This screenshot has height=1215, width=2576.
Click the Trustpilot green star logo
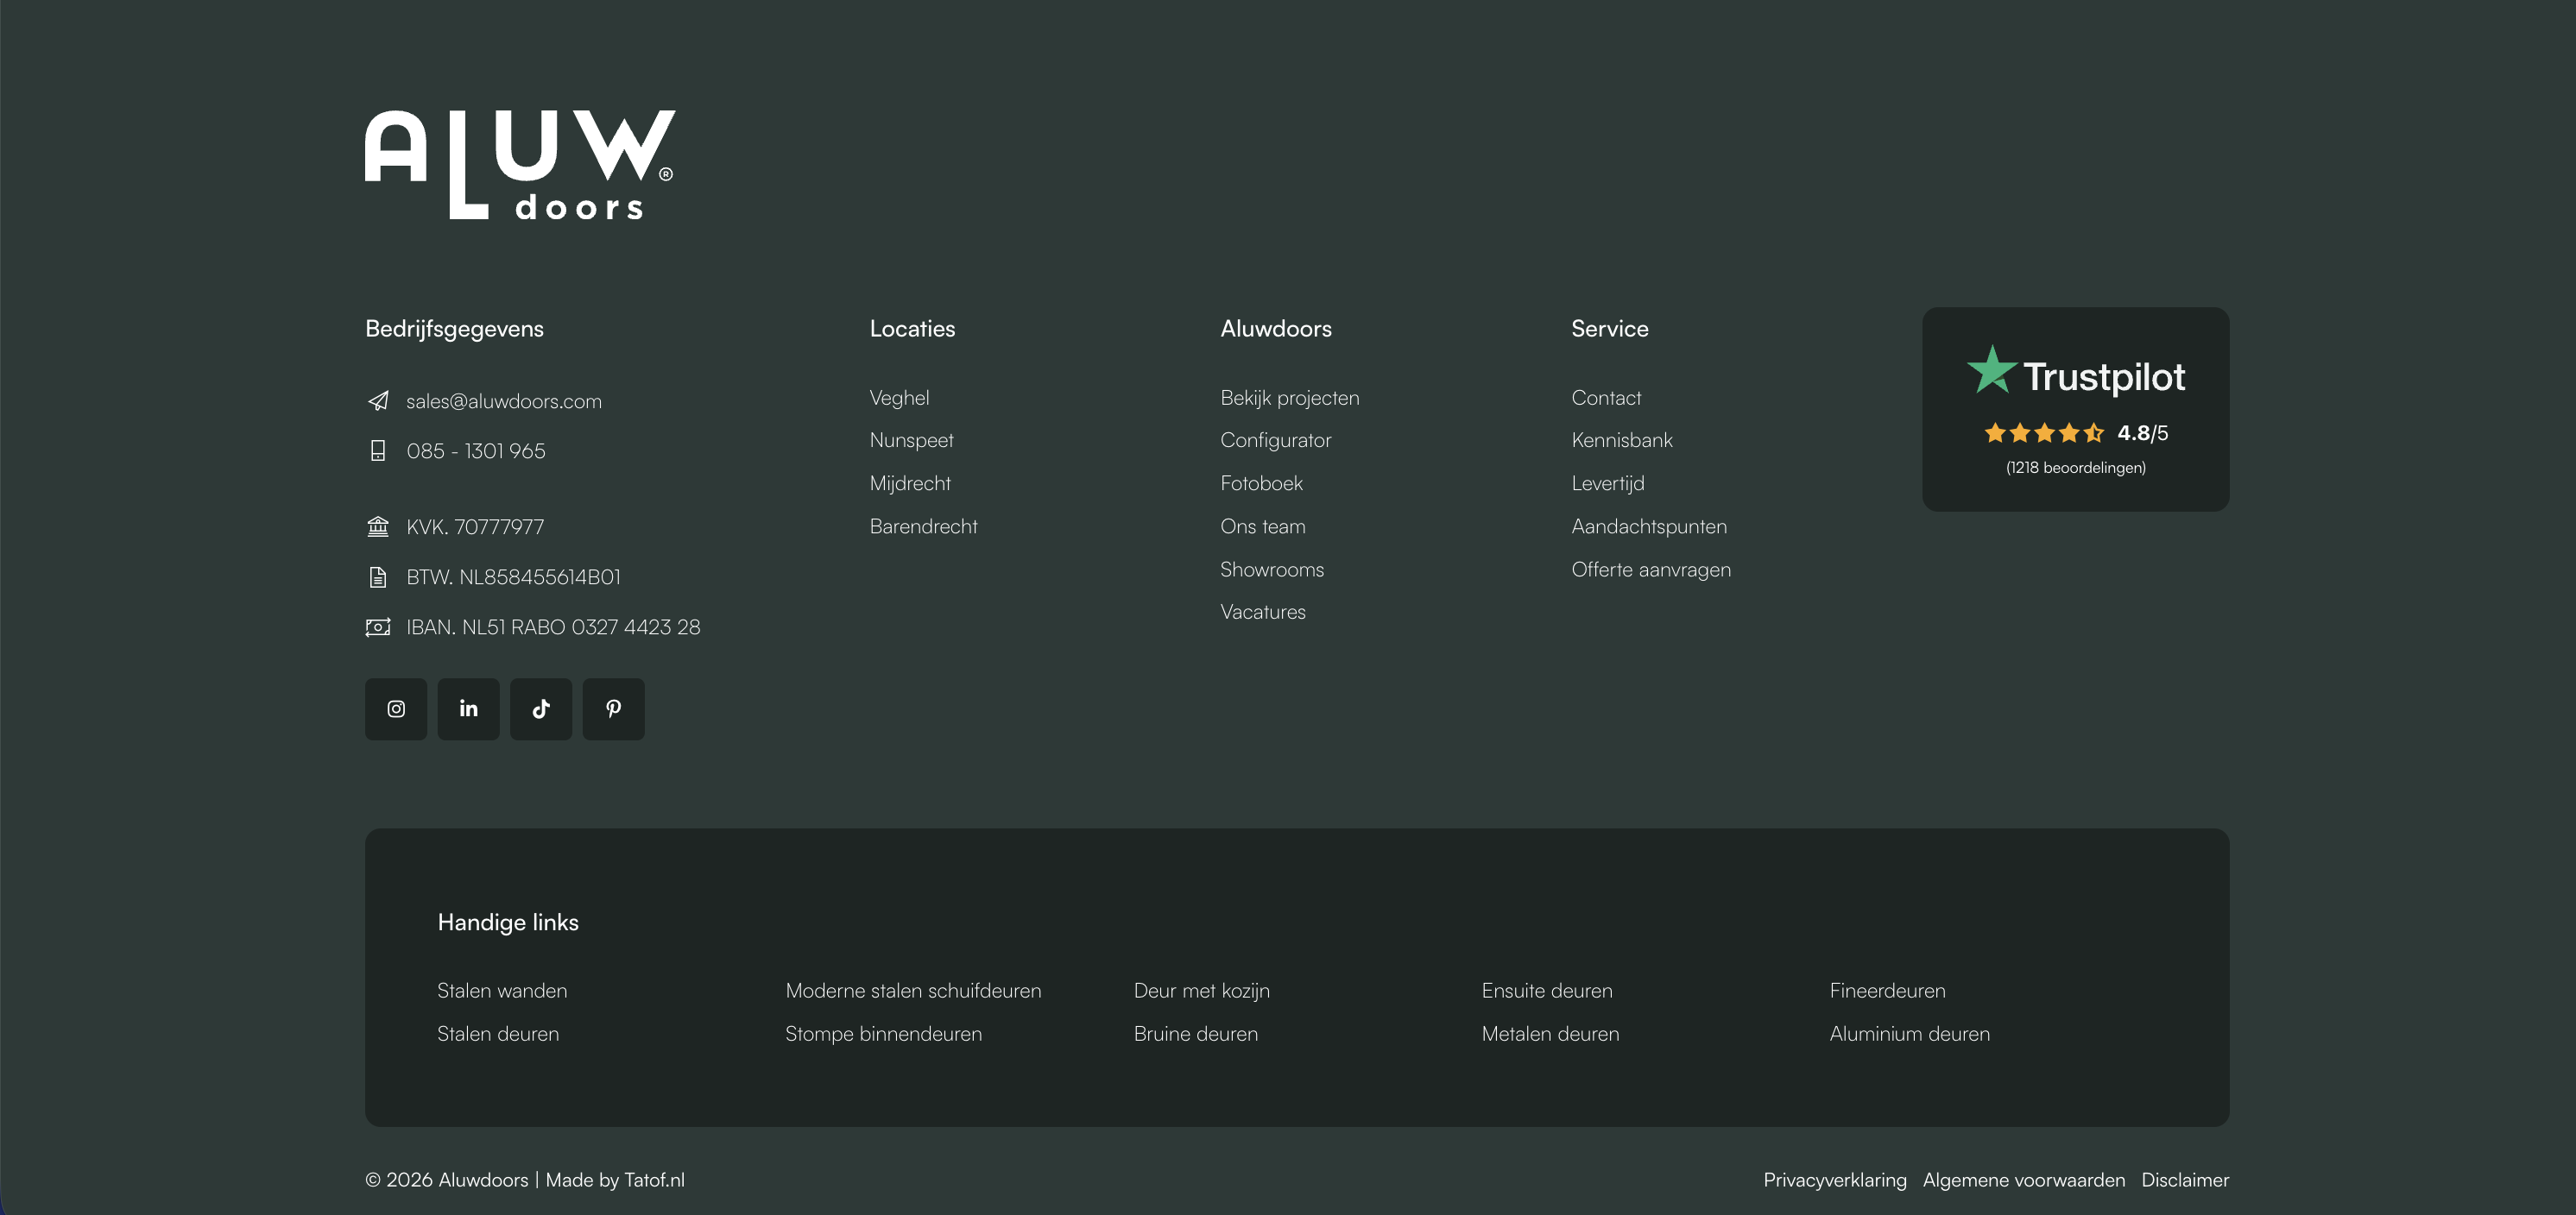[x=1991, y=370]
